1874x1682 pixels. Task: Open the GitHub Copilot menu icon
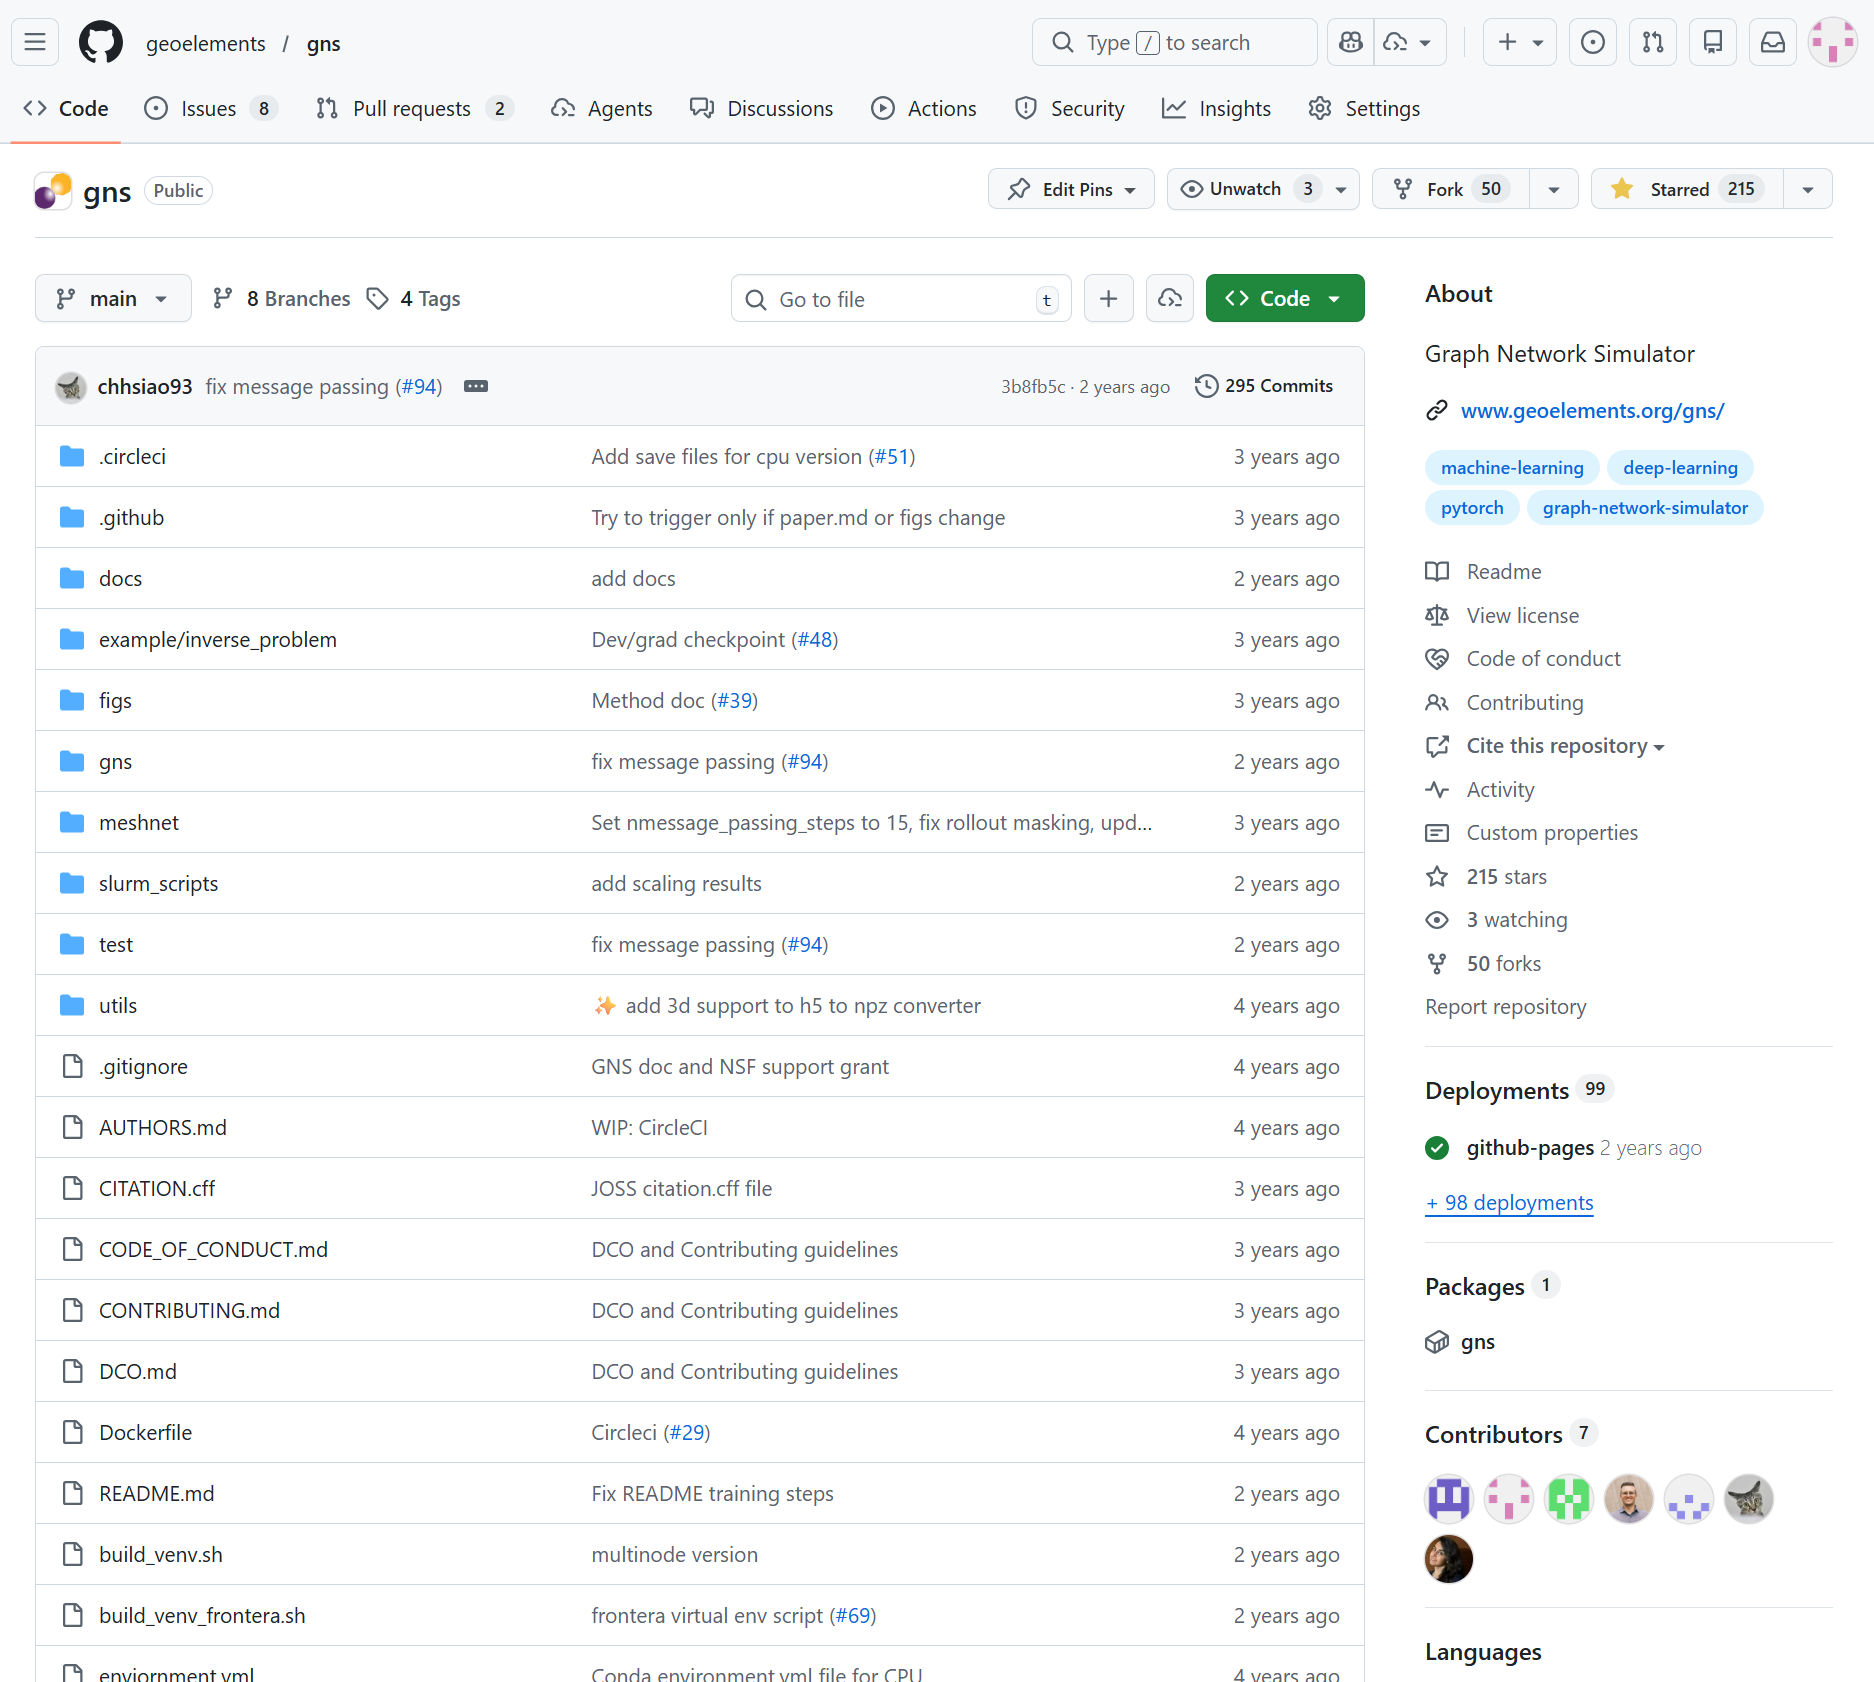click(1350, 42)
